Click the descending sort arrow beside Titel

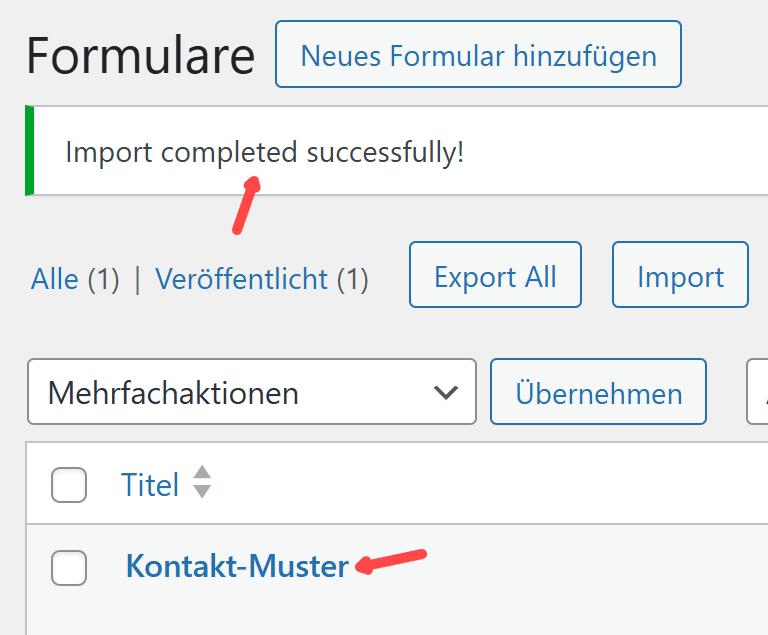pyautogui.click(x=202, y=491)
